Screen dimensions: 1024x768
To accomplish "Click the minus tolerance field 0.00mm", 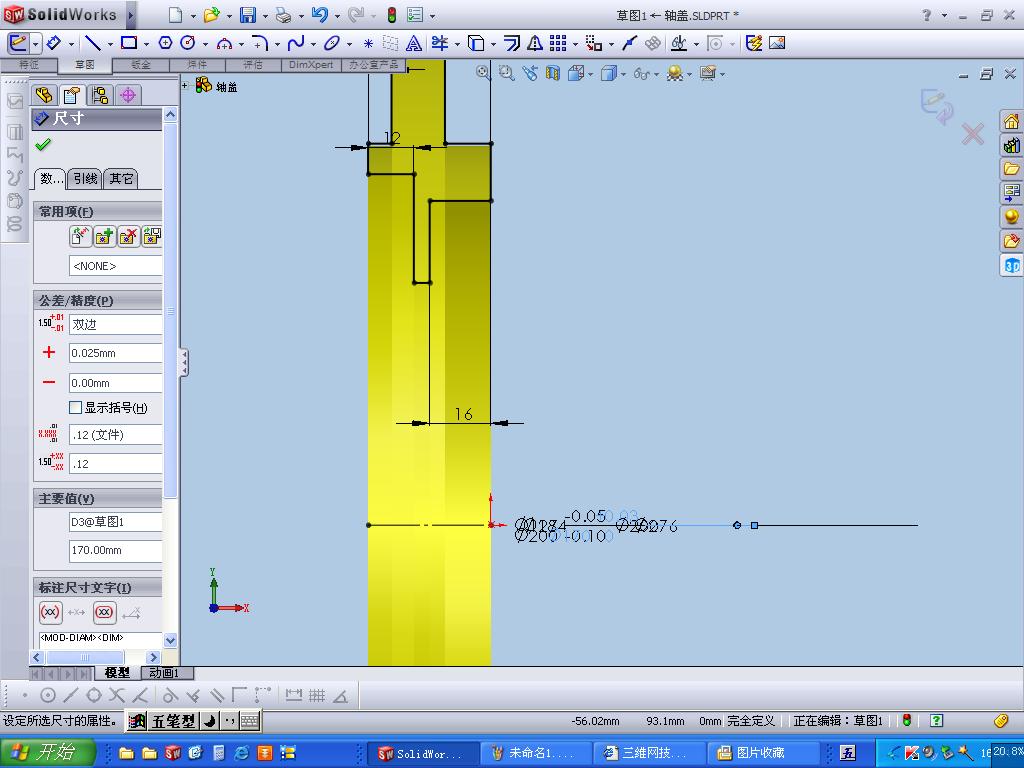I will click(x=116, y=383).
